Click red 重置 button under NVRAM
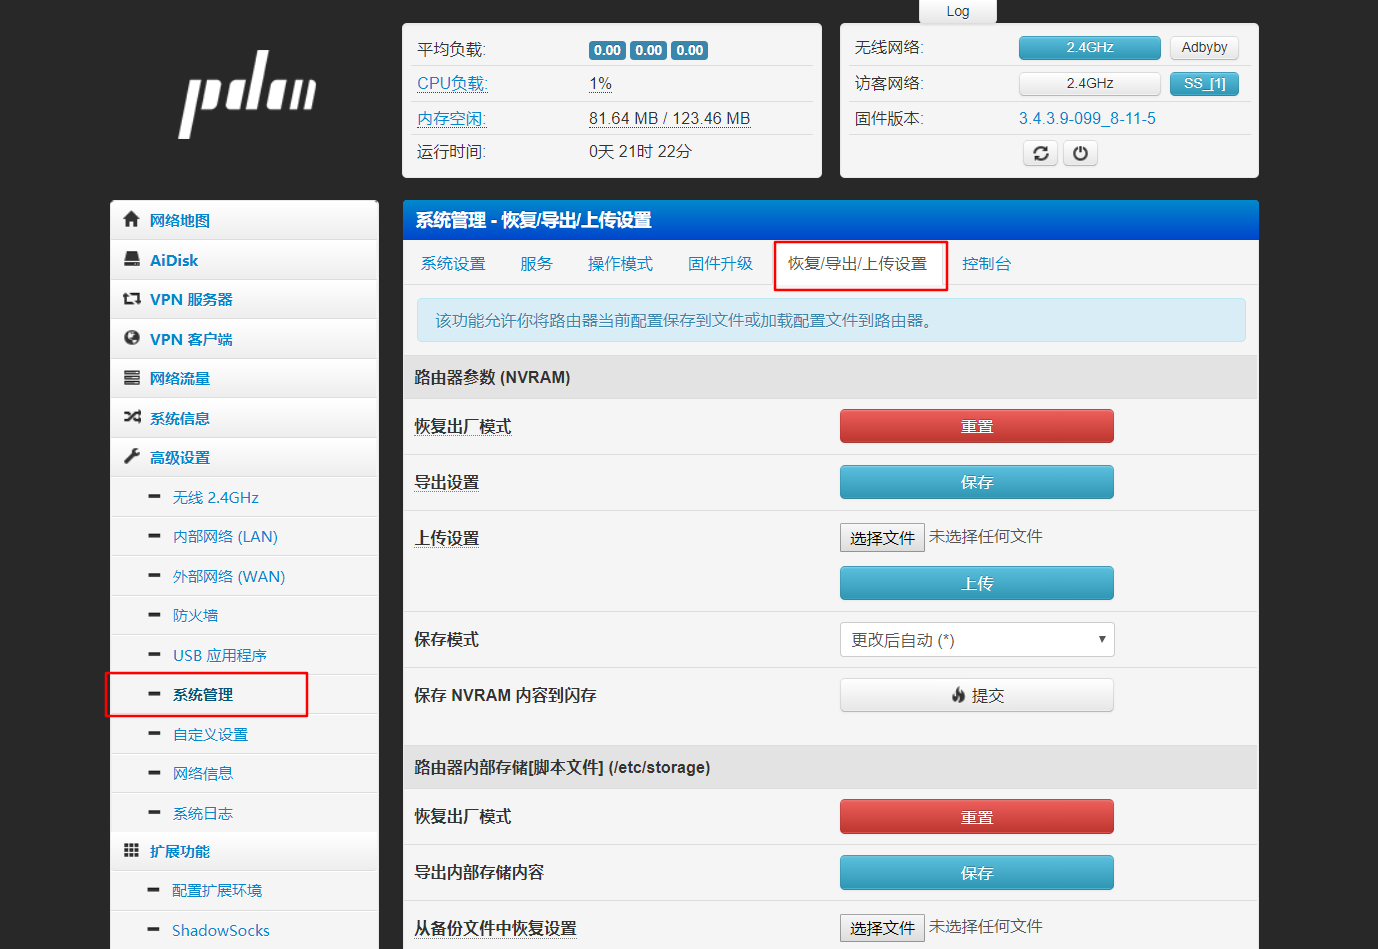Viewport: 1378px width, 949px height. pos(976,426)
